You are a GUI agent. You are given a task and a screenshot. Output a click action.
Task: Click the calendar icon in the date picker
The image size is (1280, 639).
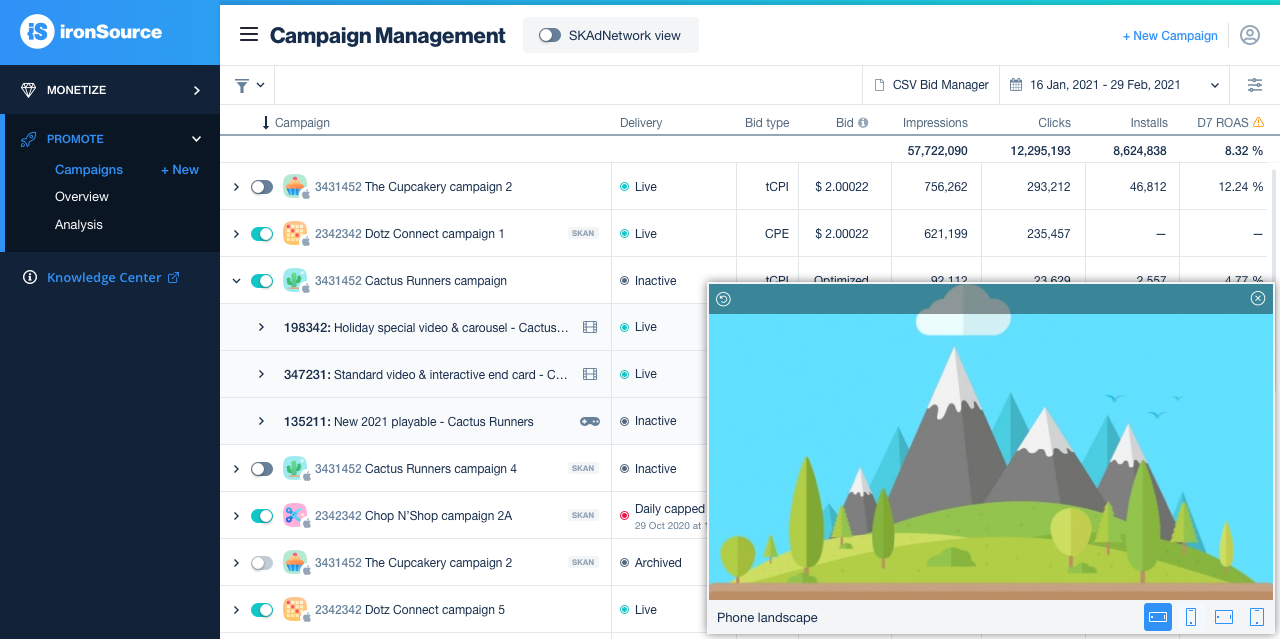[x=1016, y=85]
